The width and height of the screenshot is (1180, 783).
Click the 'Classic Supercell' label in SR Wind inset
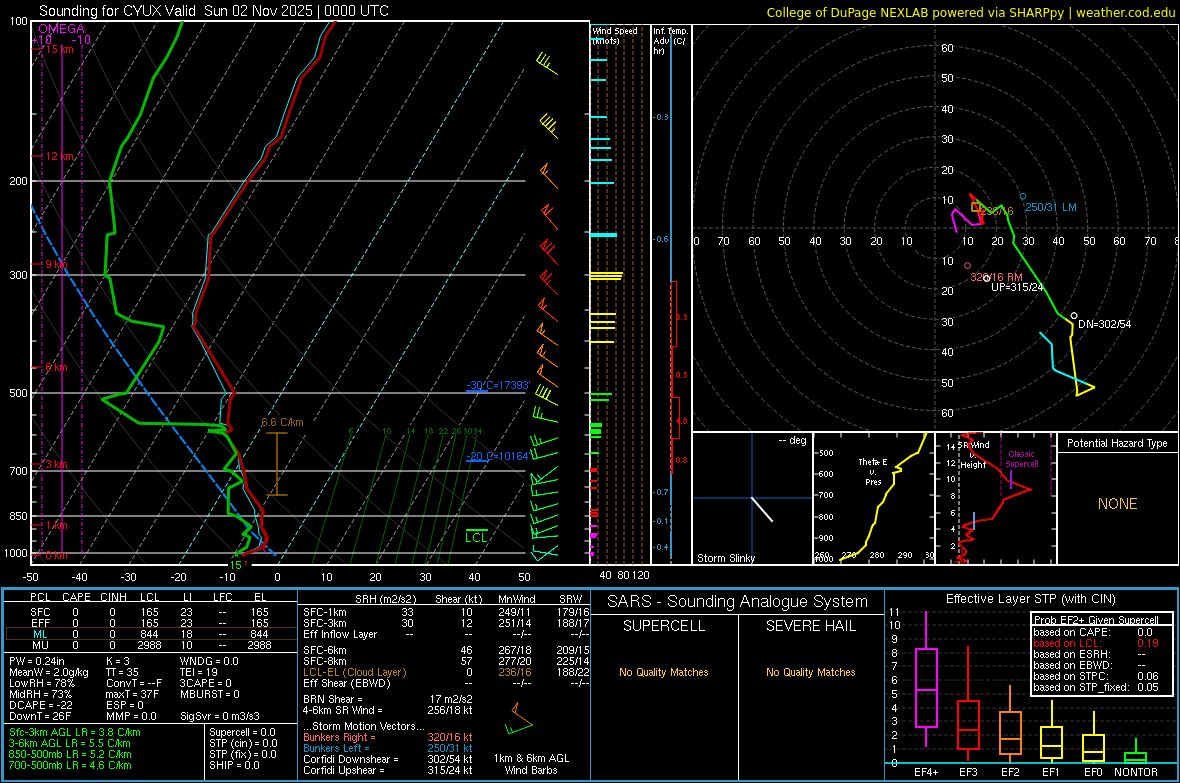click(x=1022, y=459)
